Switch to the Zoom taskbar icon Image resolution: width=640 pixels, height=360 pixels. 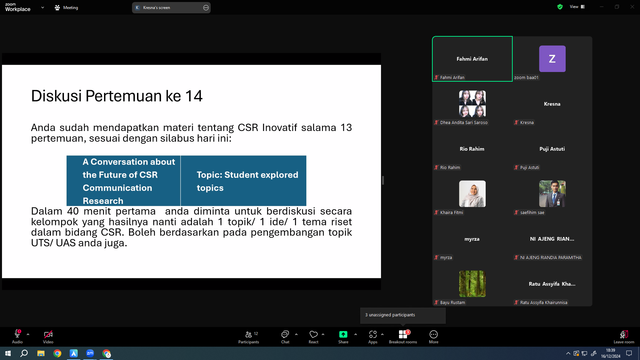pos(90,353)
